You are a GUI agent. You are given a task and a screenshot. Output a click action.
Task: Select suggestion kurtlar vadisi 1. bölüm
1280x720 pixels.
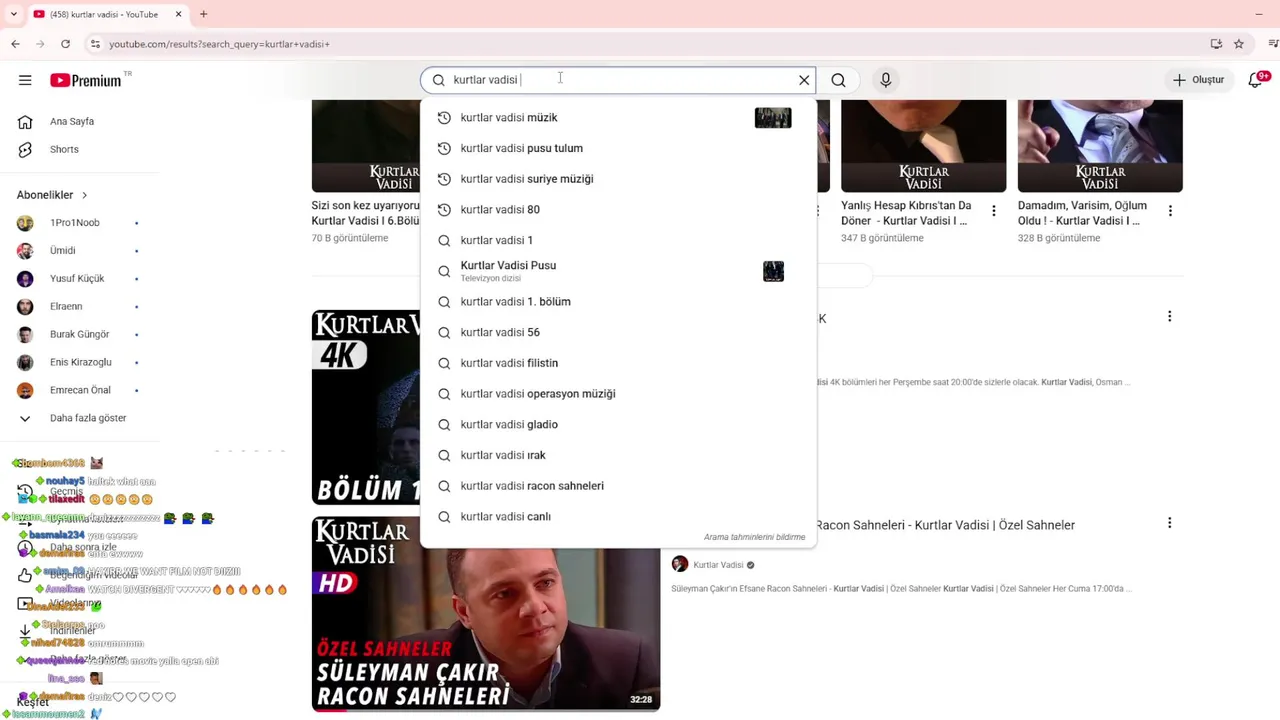tap(618, 302)
